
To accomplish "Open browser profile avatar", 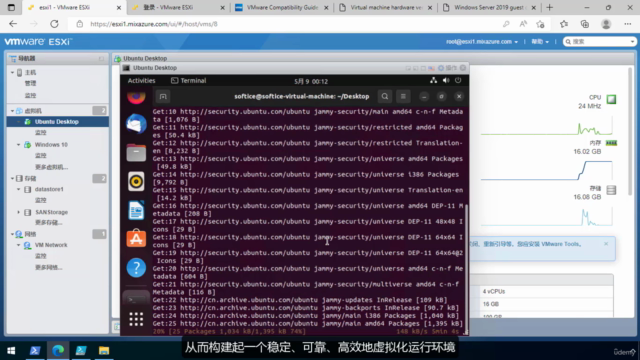I will (x=606, y=24).
